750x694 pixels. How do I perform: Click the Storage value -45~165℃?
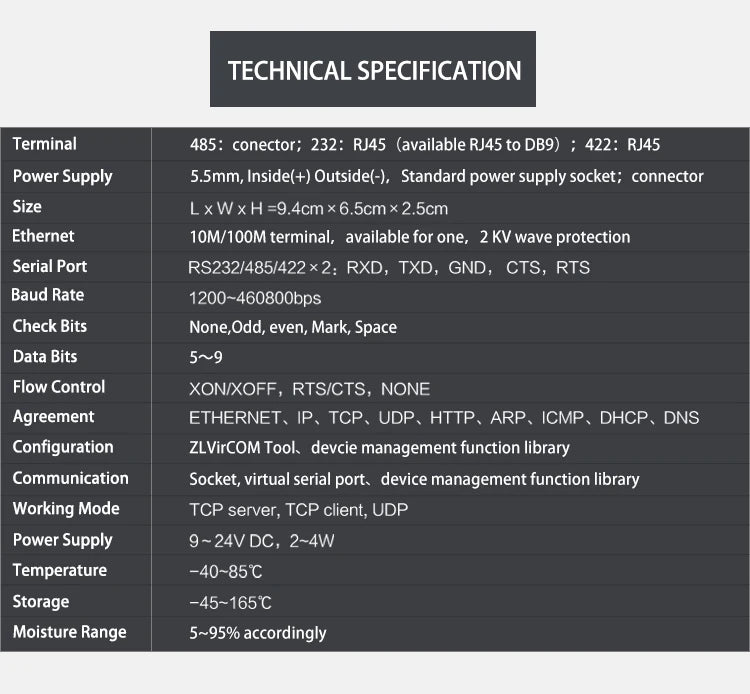tap(230, 603)
